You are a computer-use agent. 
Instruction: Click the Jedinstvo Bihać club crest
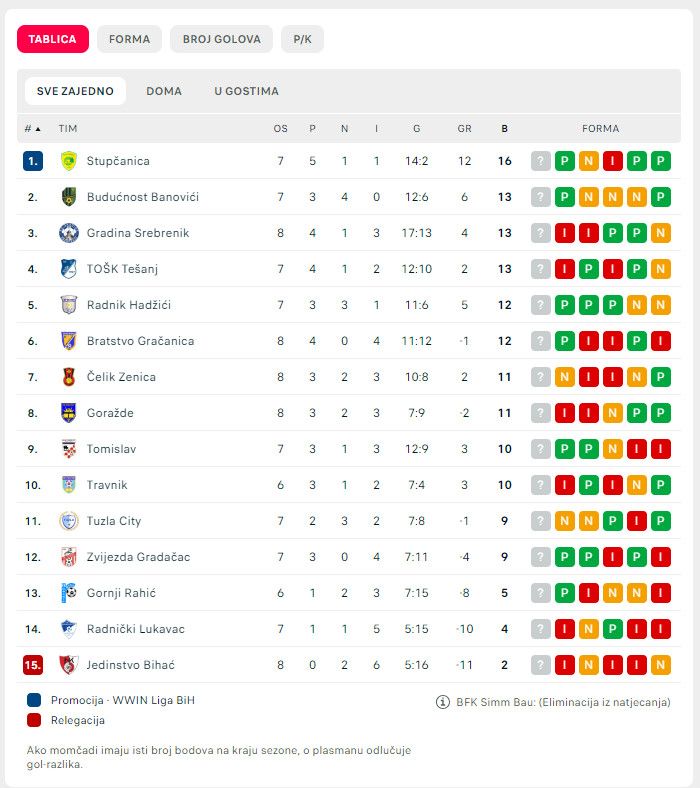click(x=68, y=665)
